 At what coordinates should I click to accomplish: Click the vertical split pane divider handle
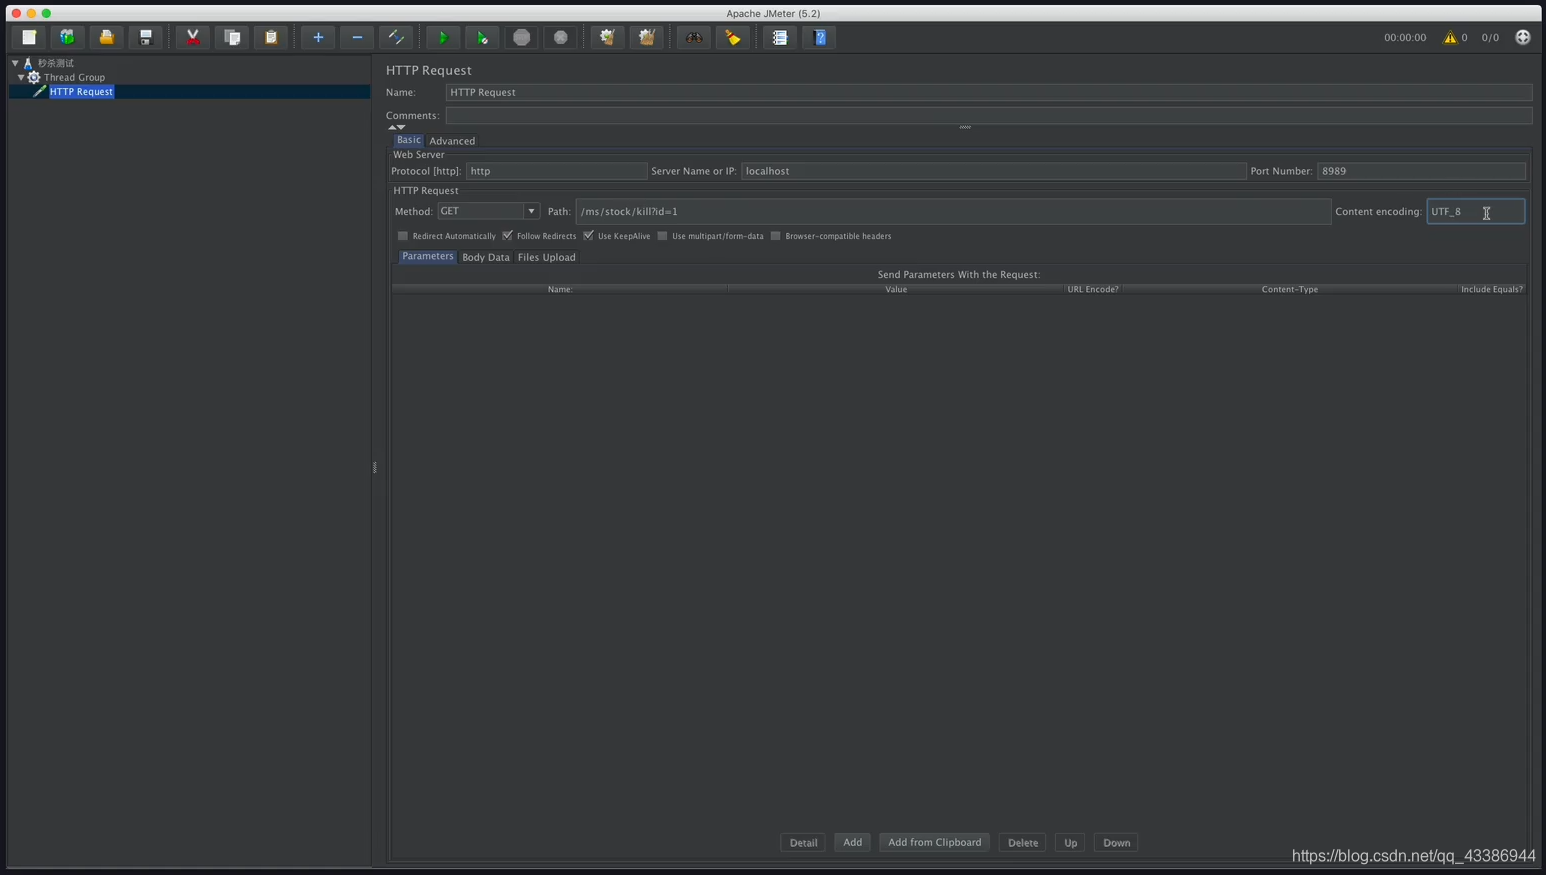coord(375,467)
